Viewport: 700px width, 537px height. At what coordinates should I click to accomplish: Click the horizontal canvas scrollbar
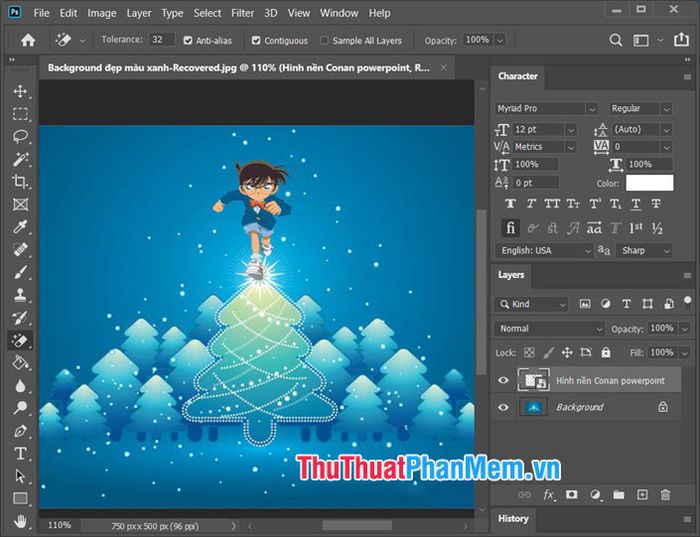[x=357, y=526]
